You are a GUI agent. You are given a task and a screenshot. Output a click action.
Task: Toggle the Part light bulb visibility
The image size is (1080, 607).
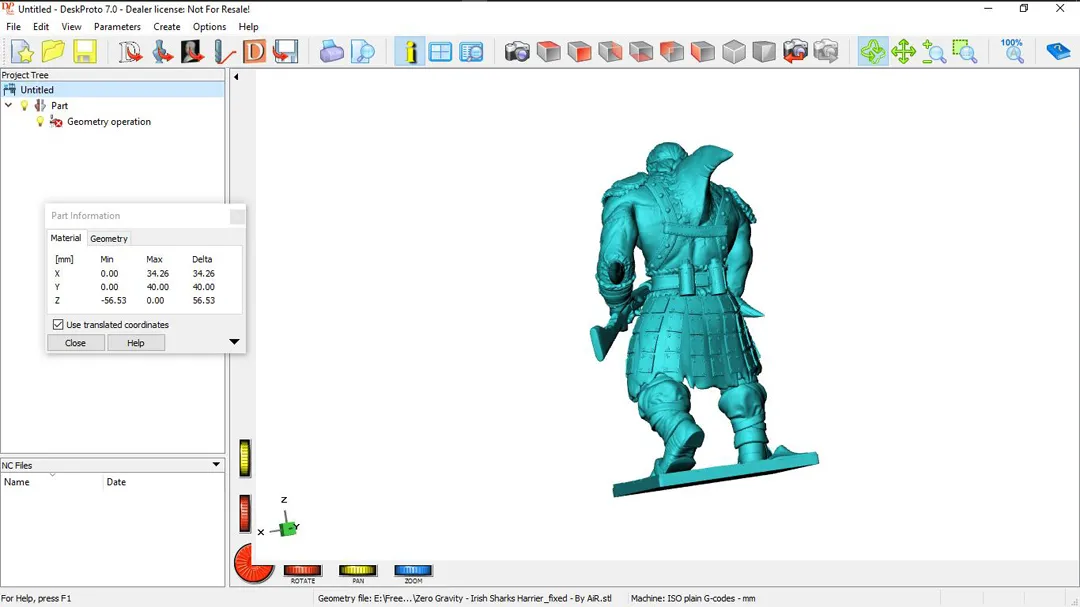tap(25, 106)
